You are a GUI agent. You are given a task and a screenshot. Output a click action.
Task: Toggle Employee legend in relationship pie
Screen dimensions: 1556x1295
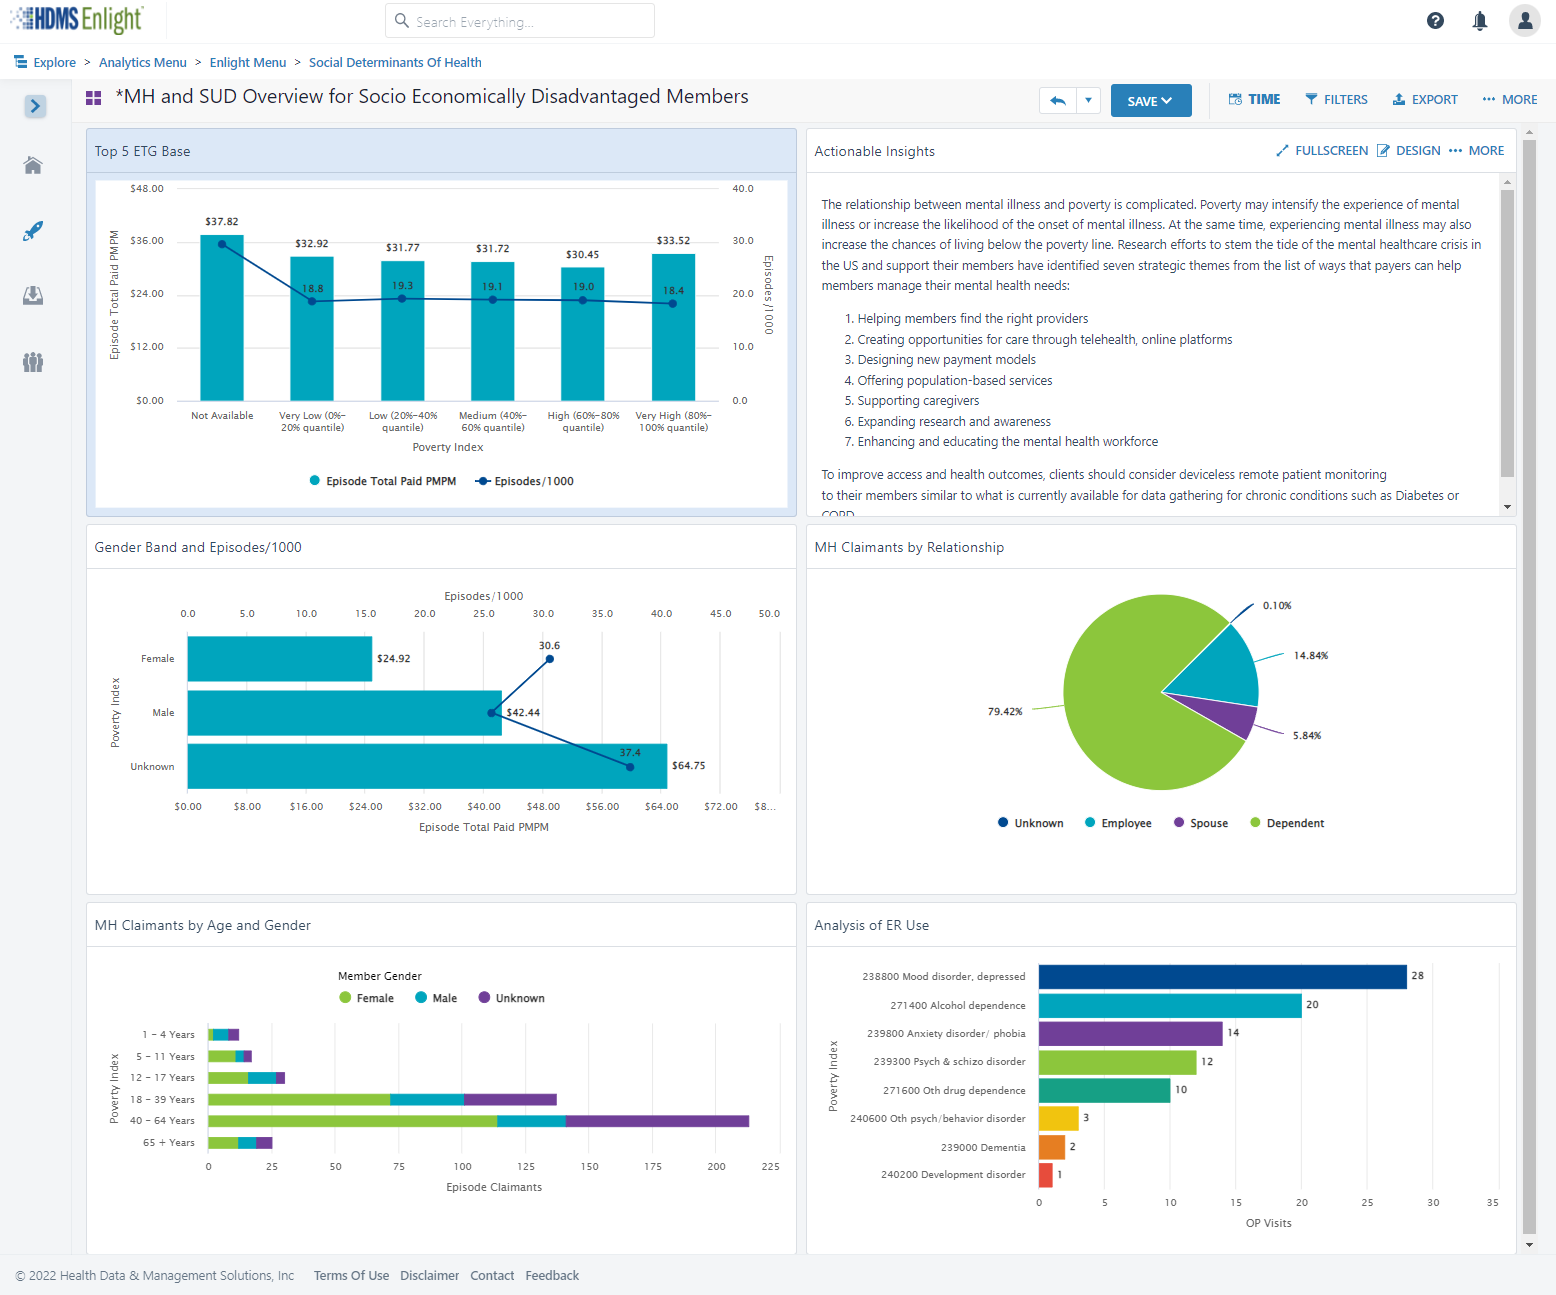coord(1119,823)
